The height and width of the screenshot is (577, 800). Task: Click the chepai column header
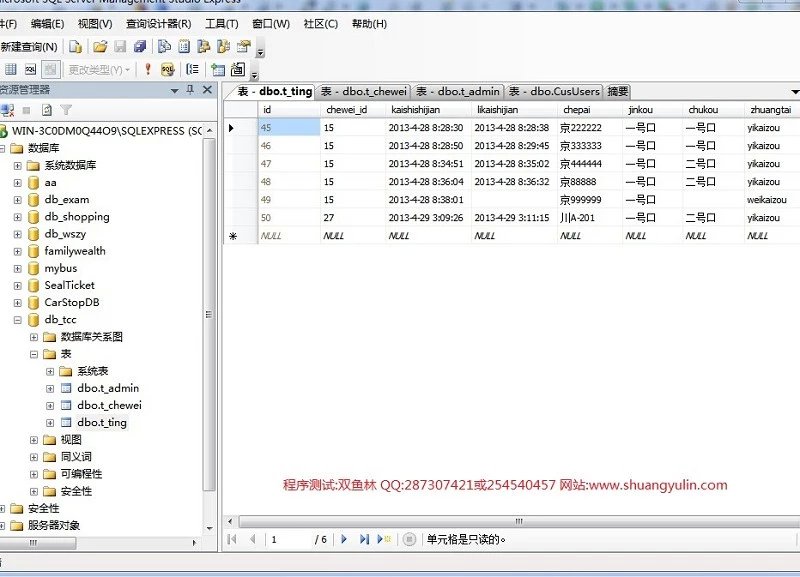pyautogui.click(x=590, y=110)
